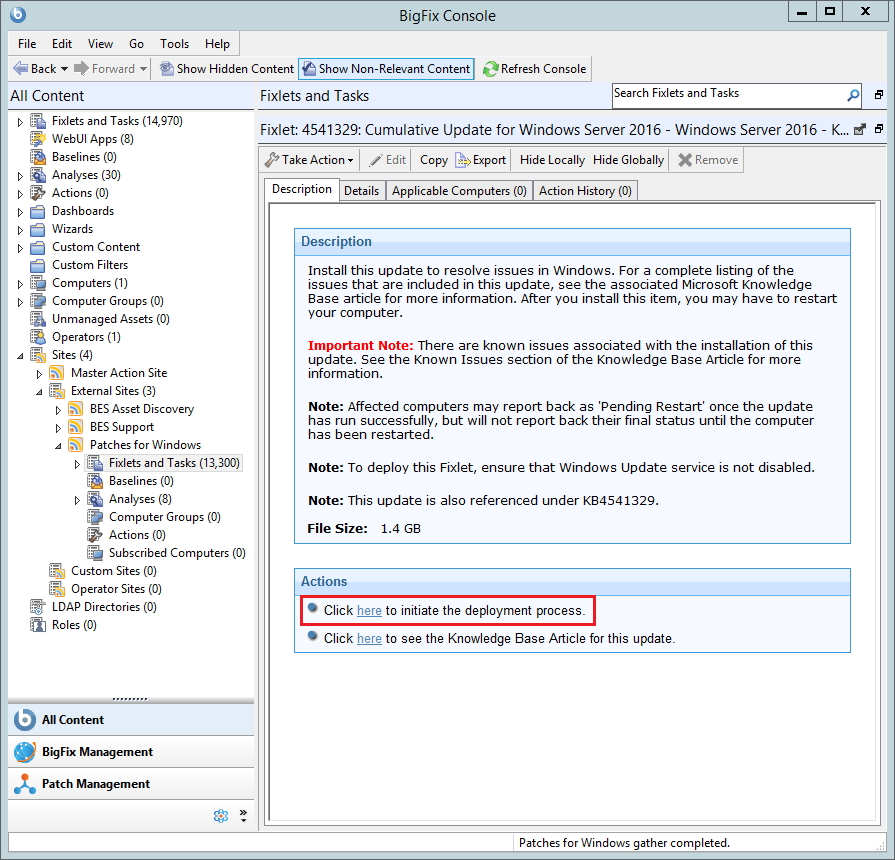895x860 pixels.
Task: Expand the Master Action Site node
Action: point(39,374)
